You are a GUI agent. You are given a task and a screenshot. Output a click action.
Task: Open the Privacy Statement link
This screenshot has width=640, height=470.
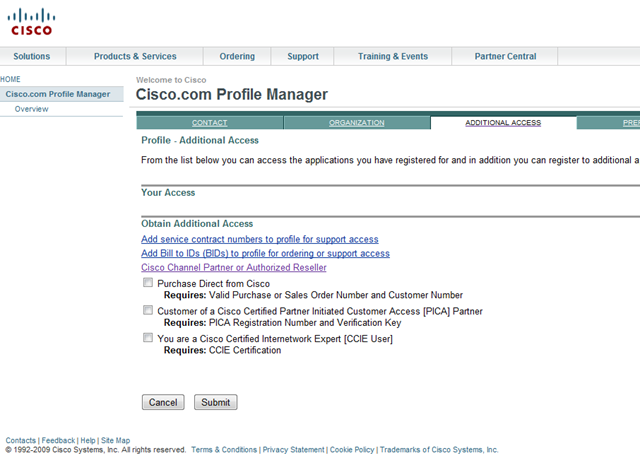[x=293, y=450]
